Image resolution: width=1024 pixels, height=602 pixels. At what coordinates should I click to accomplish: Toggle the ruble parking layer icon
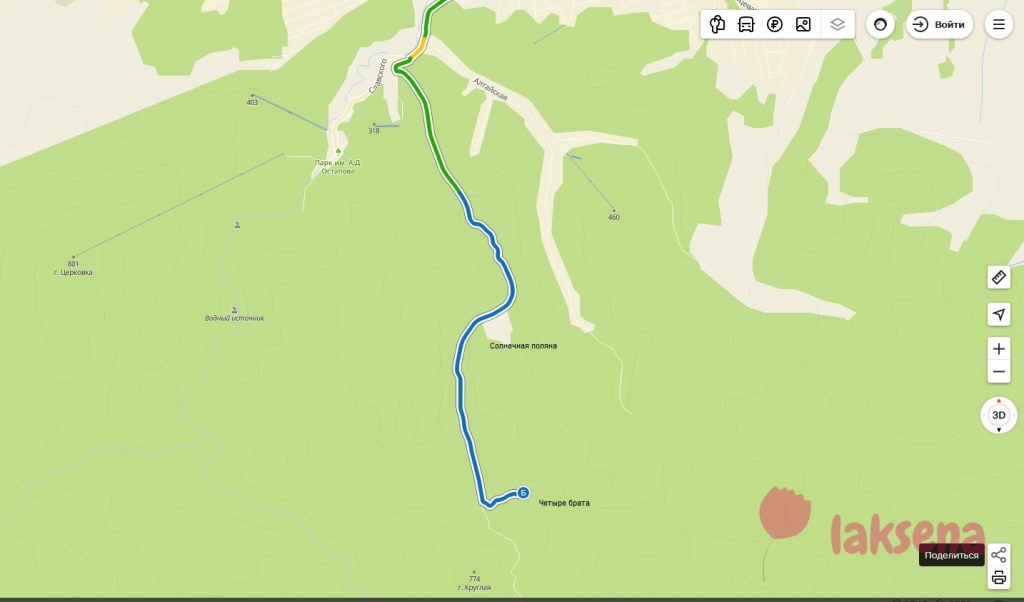pos(775,25)
